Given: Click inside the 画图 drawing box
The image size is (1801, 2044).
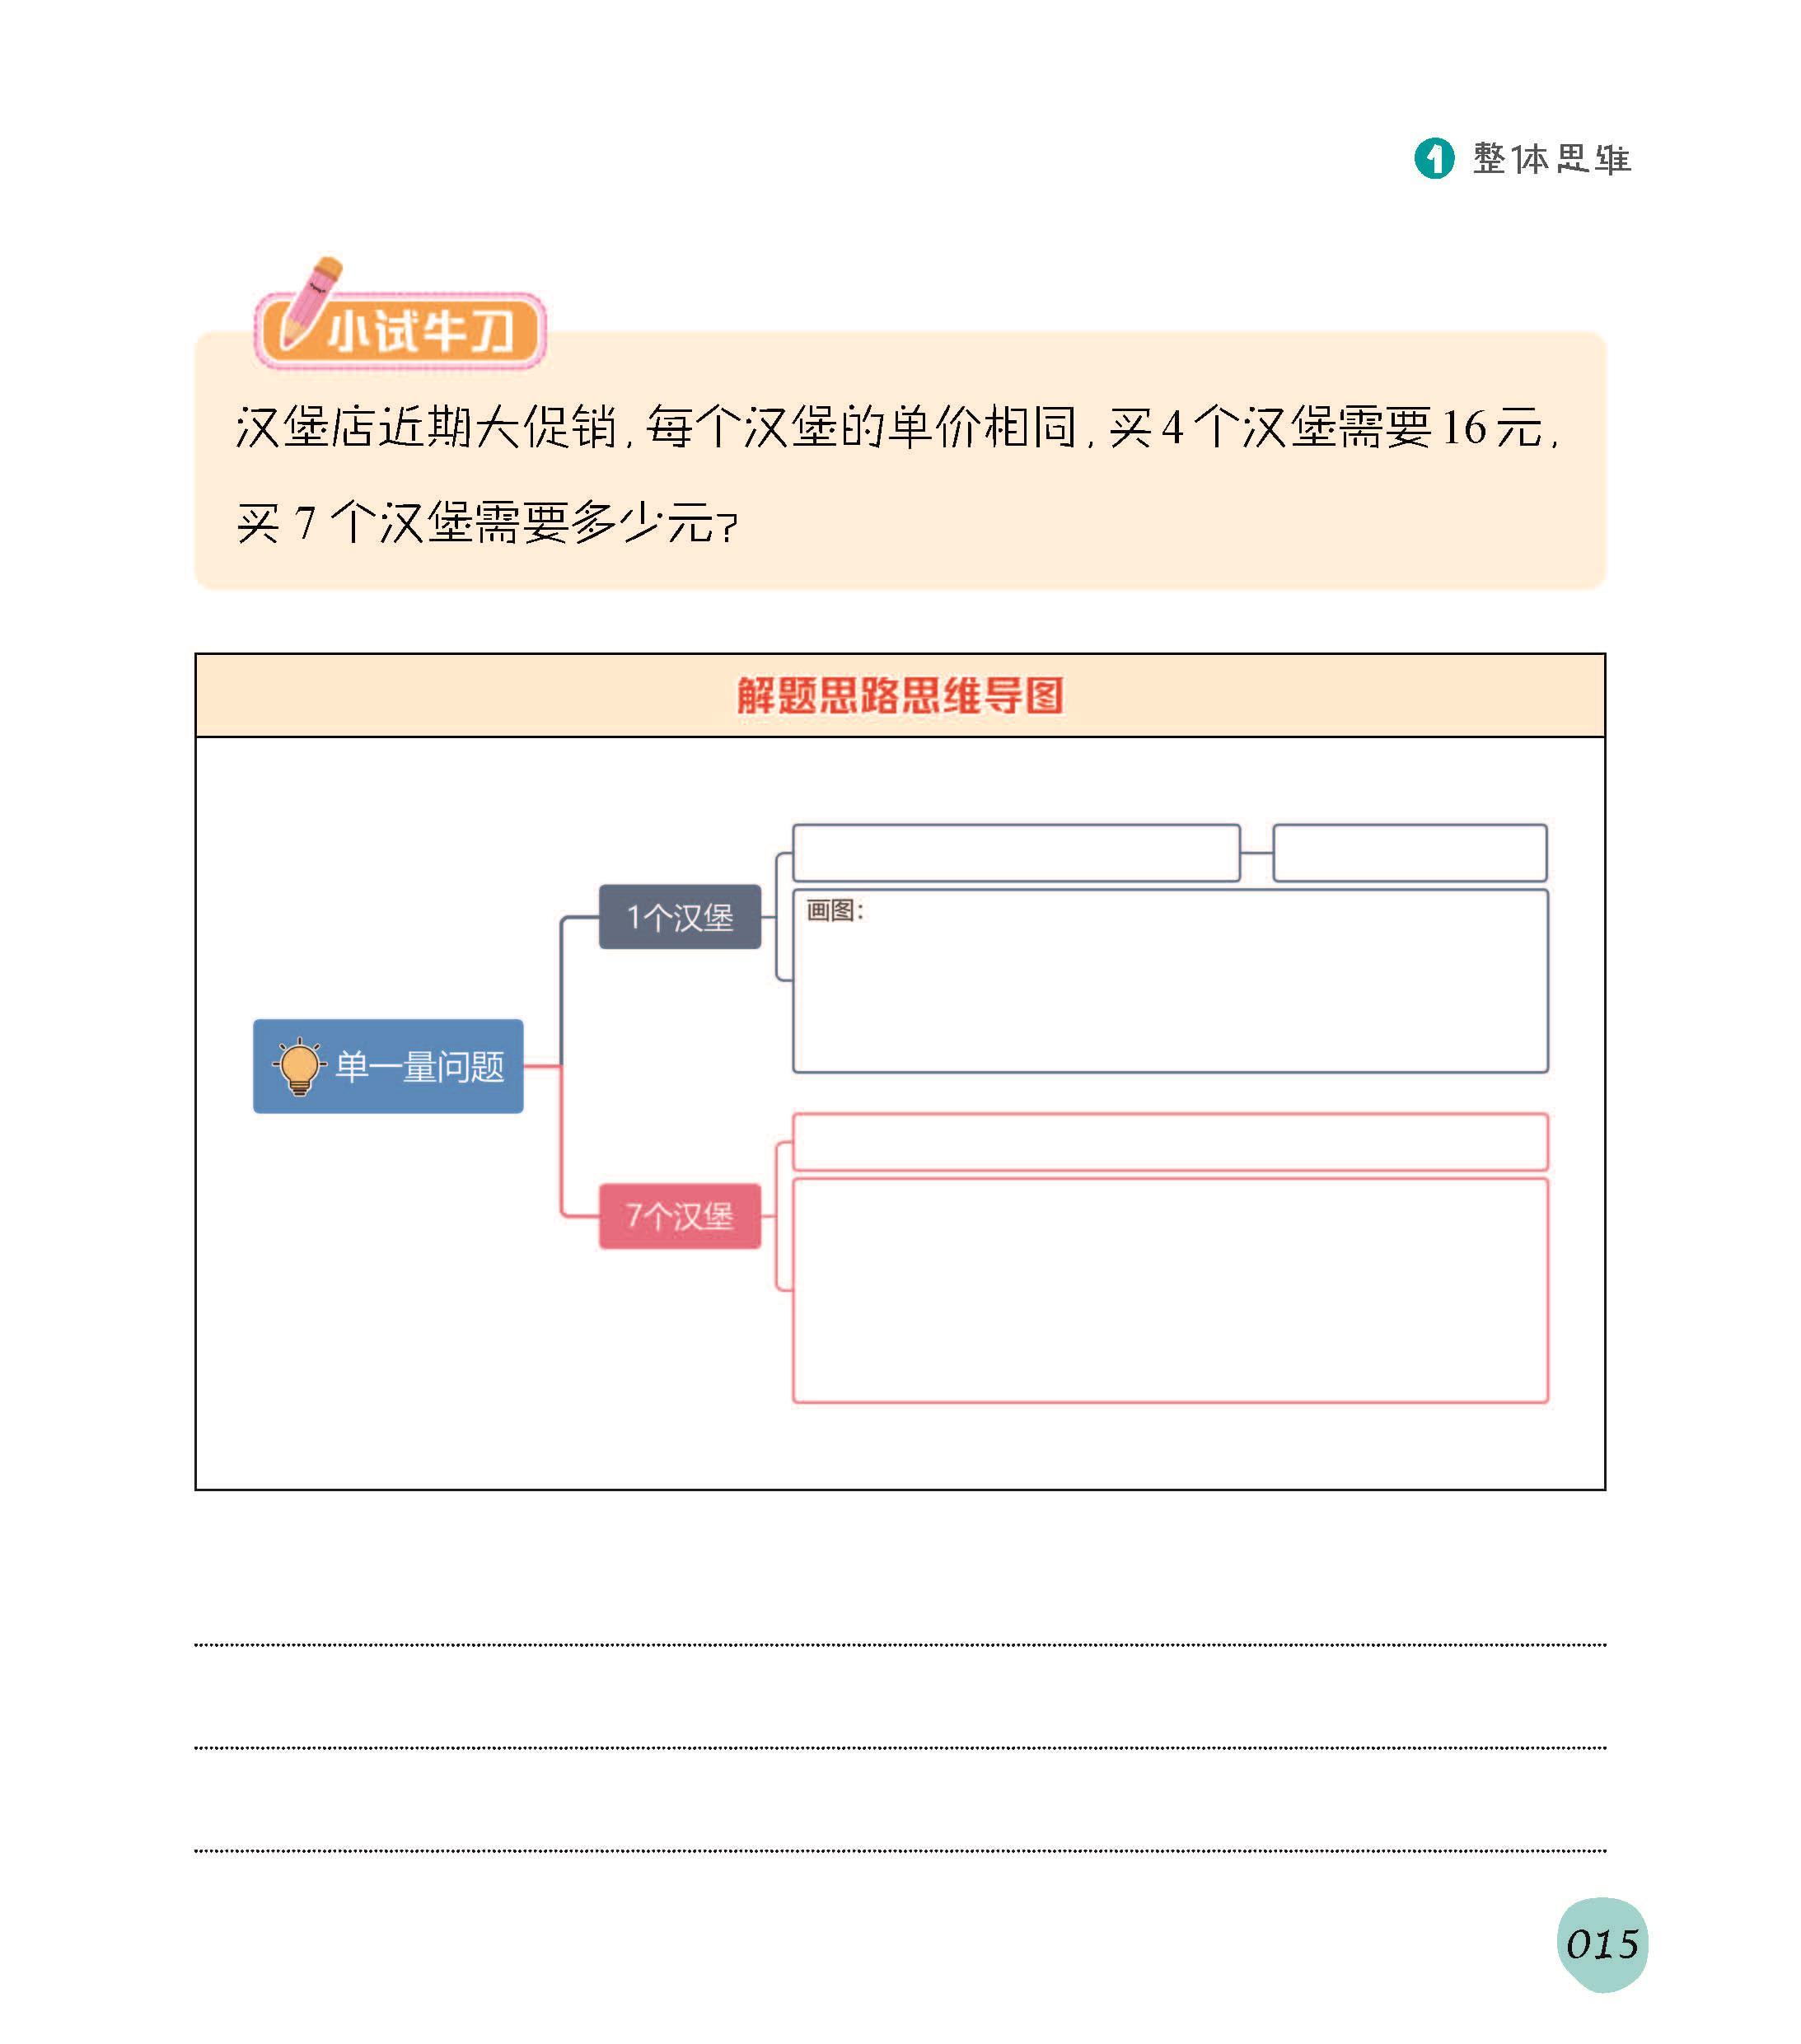Looking at the screenshot, I should pyautogui.click(x=1170, y=981).
